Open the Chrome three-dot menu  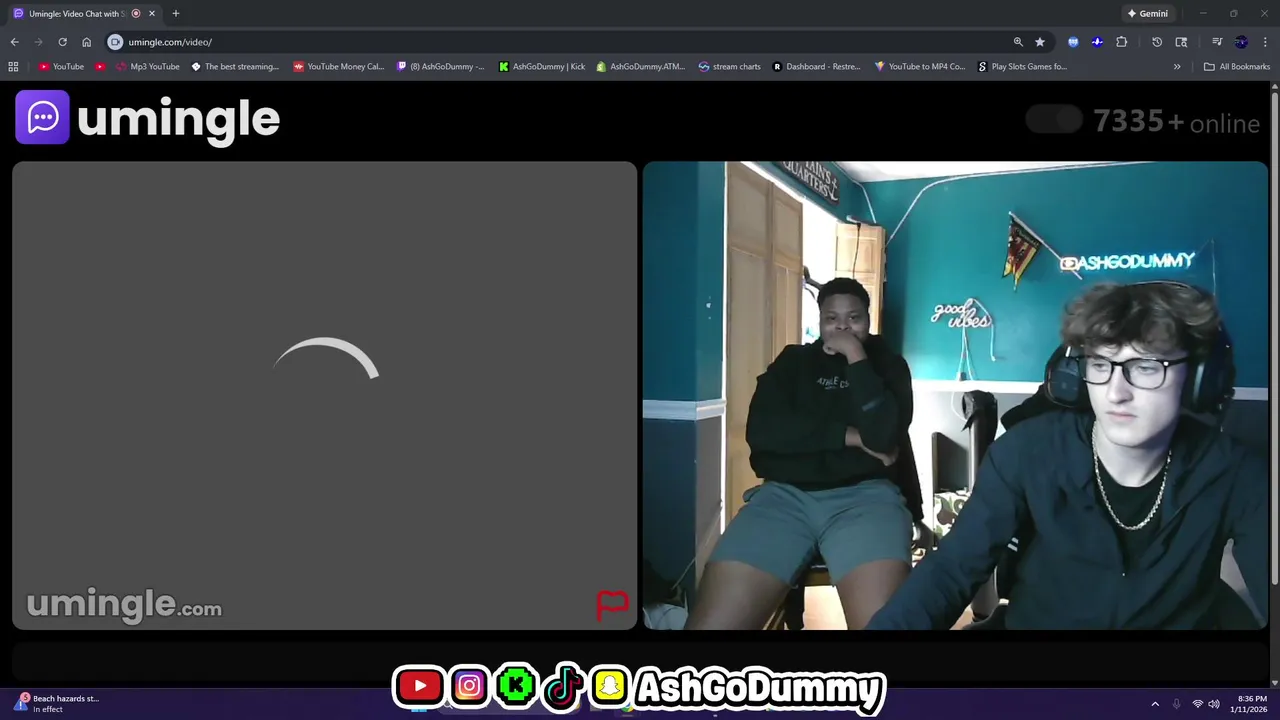click(x=1265, y=42)
